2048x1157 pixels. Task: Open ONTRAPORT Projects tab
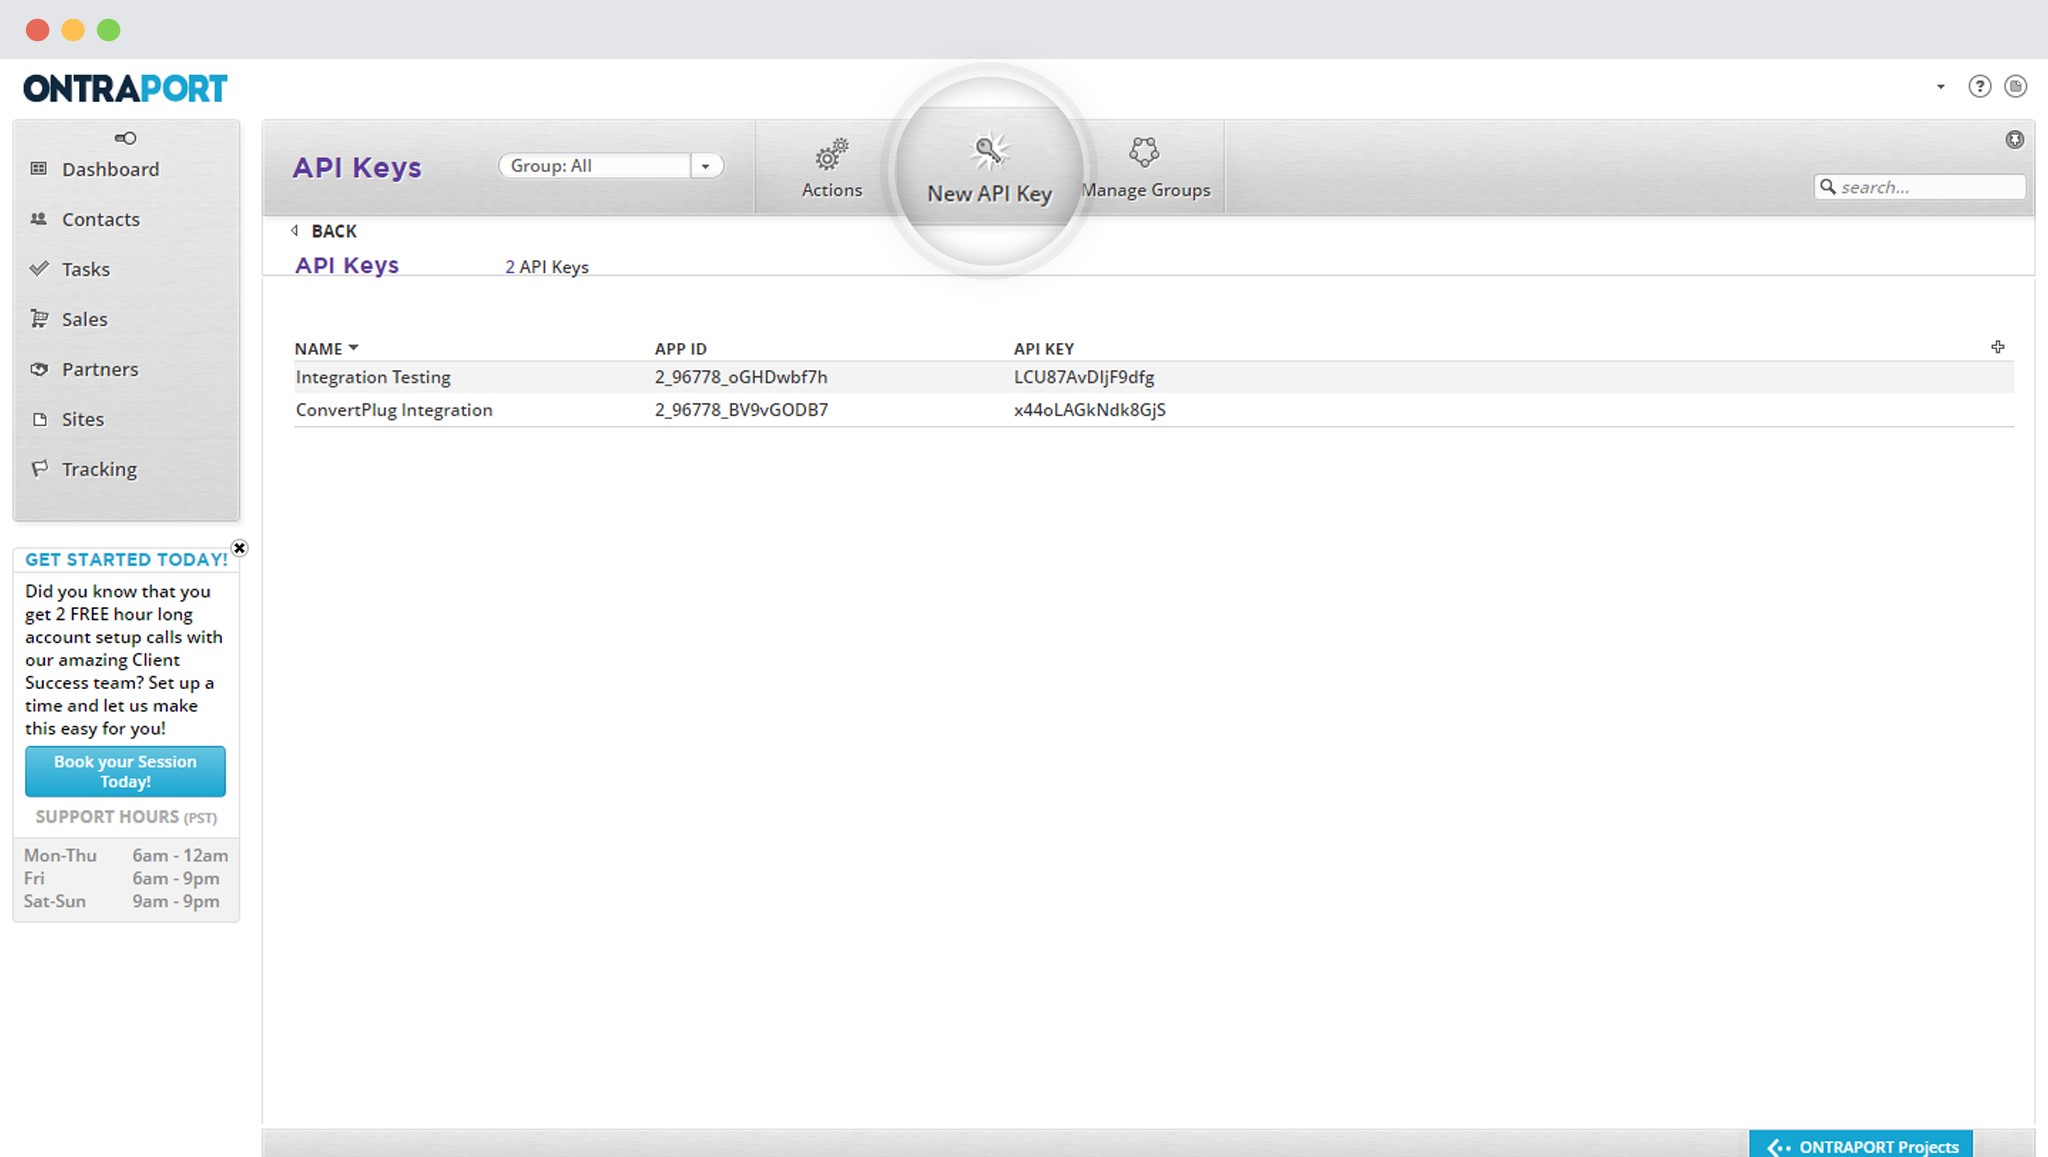tap(1861, 1146)
